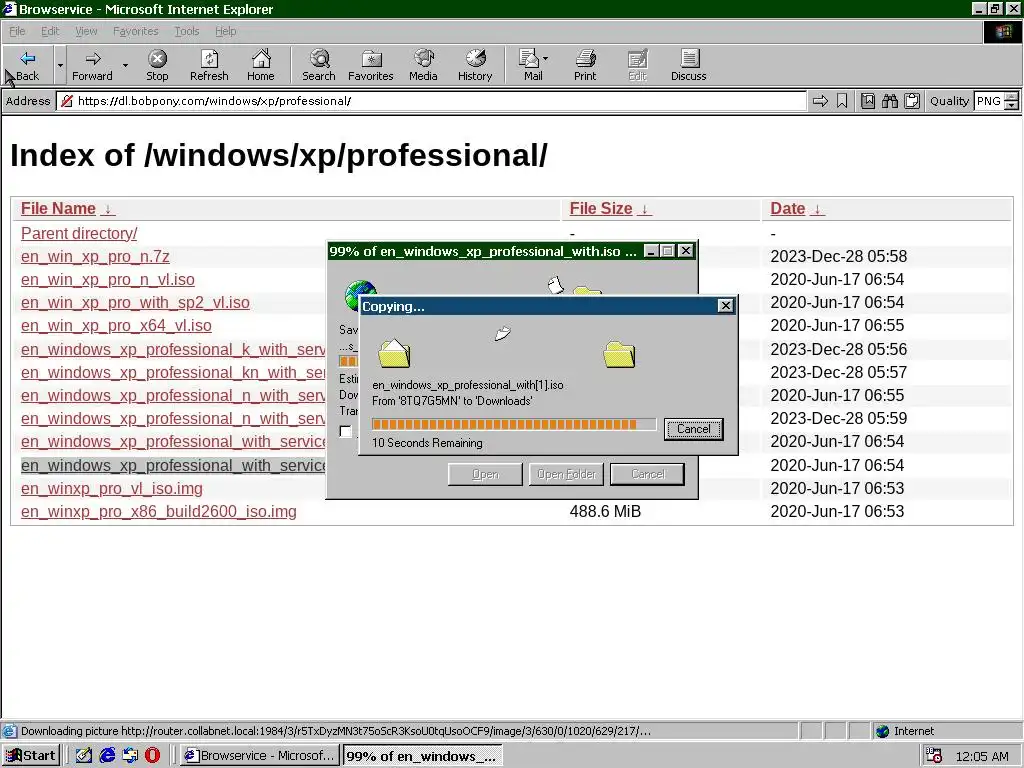Download en_win_xp_pro_n_vl.iso
Viewport: 1024px width, 768px height.
pyautogui.click(x=108, y=280)
